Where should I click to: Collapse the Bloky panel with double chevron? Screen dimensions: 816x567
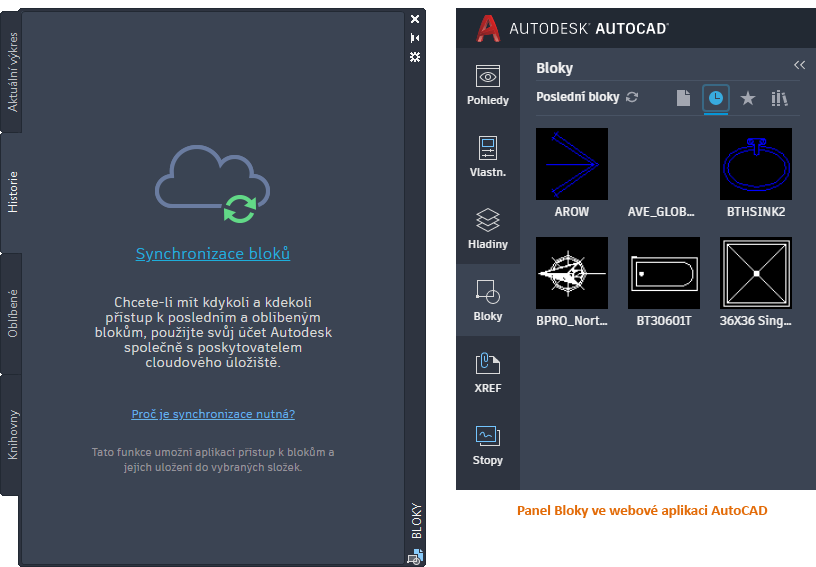(x=799, y=65)
